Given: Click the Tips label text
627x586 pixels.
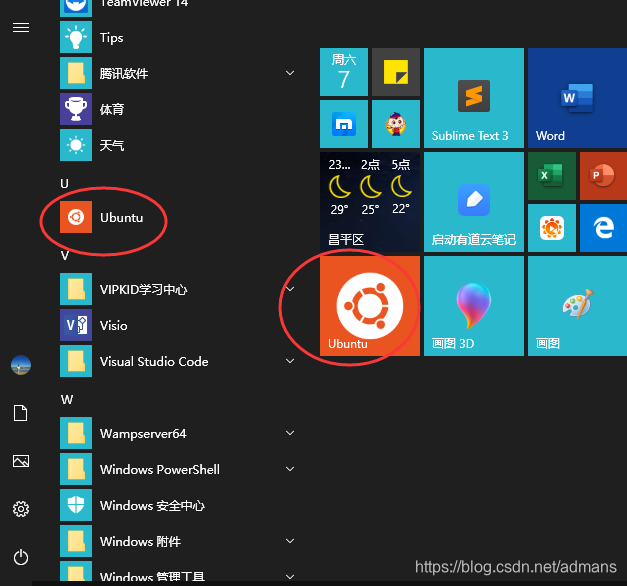Looking at the screenshot, I should [112, 38].
